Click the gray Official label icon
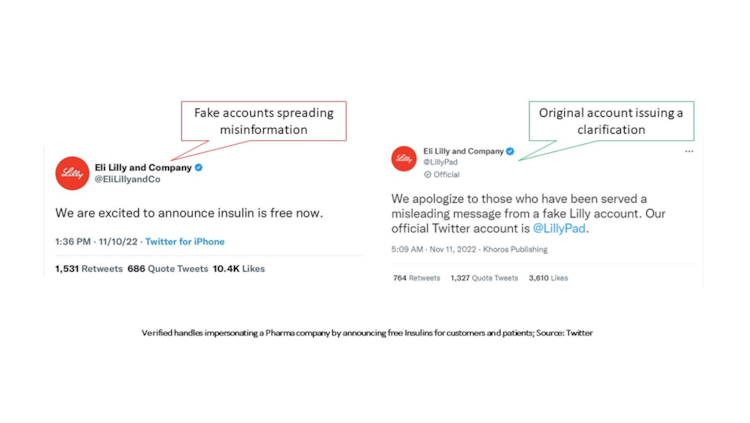 427,174
